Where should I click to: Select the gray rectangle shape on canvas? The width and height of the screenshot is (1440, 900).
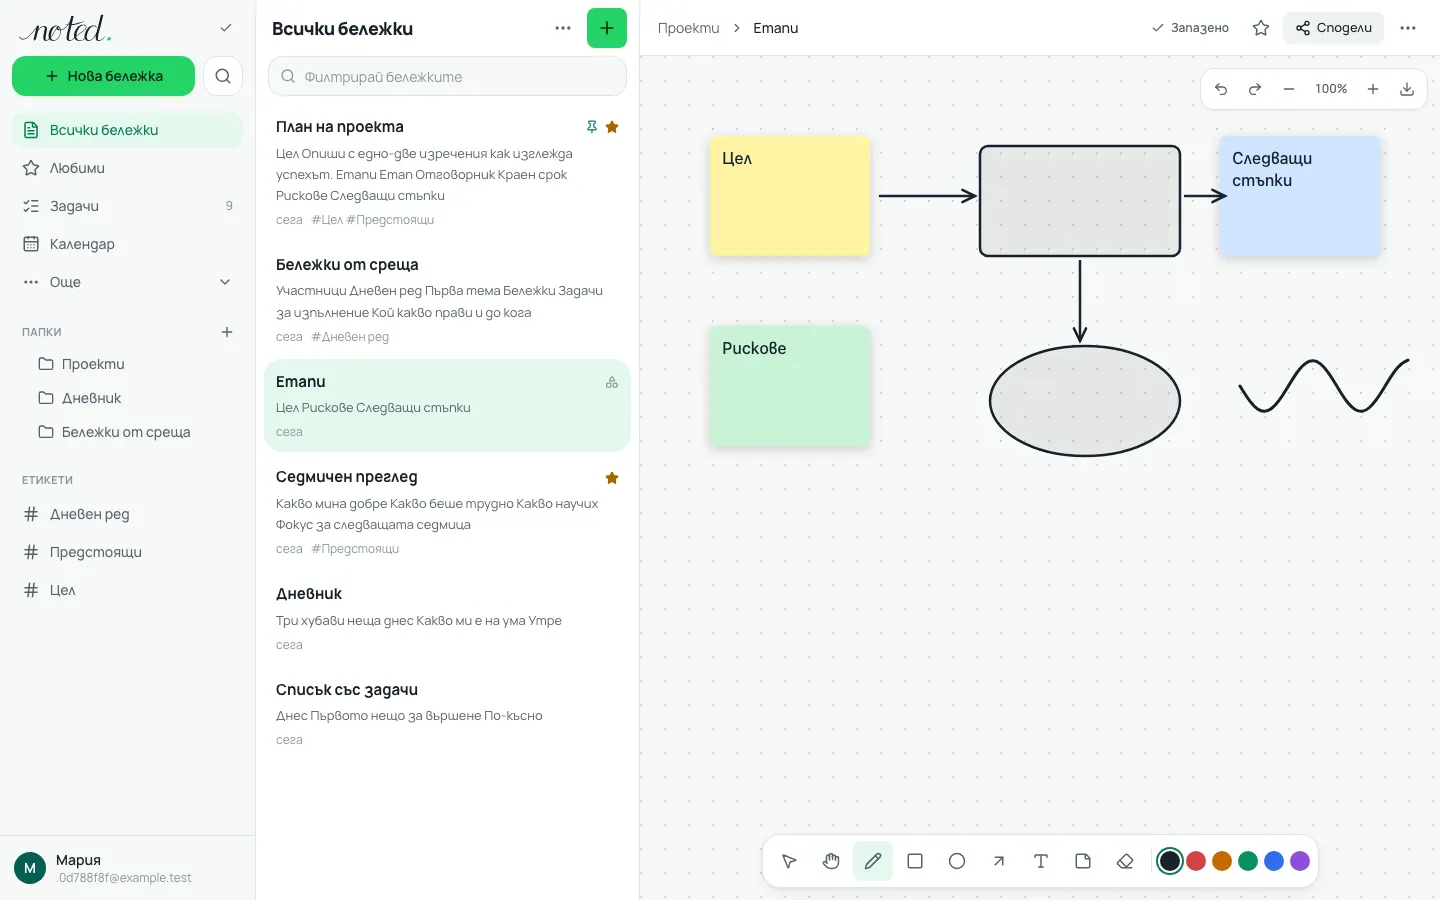[x=1080, y=201]
